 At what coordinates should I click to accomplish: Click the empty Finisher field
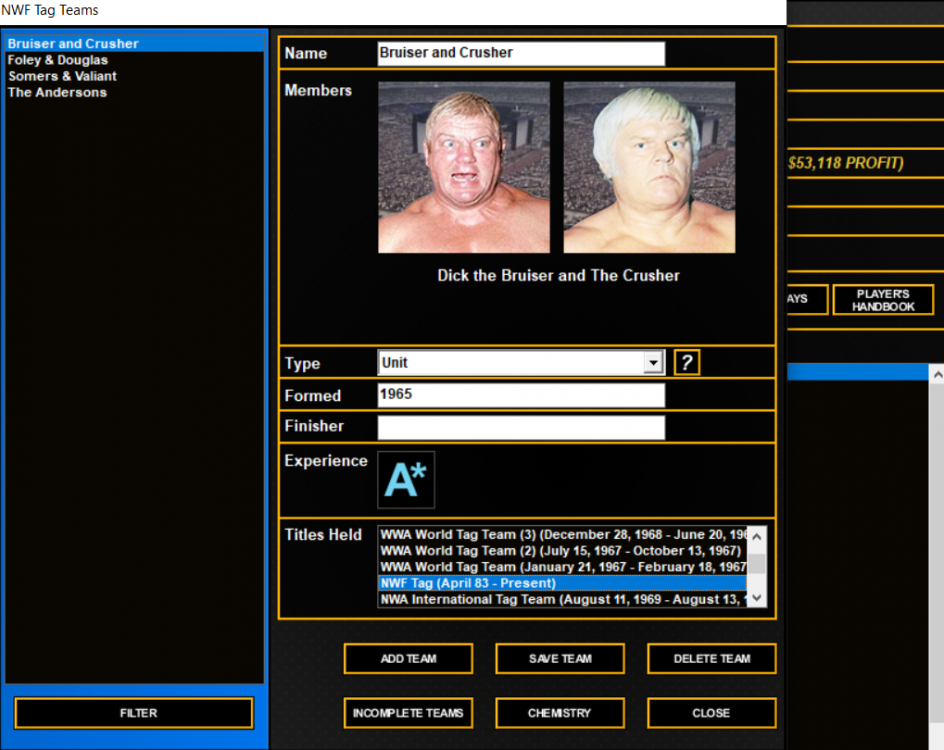click(520, 428)
